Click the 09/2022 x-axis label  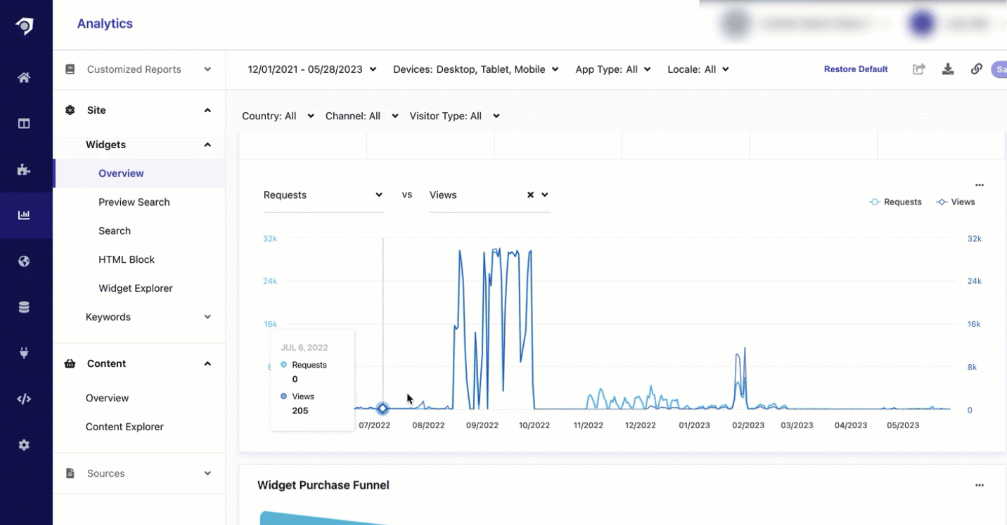coord(482,425)
